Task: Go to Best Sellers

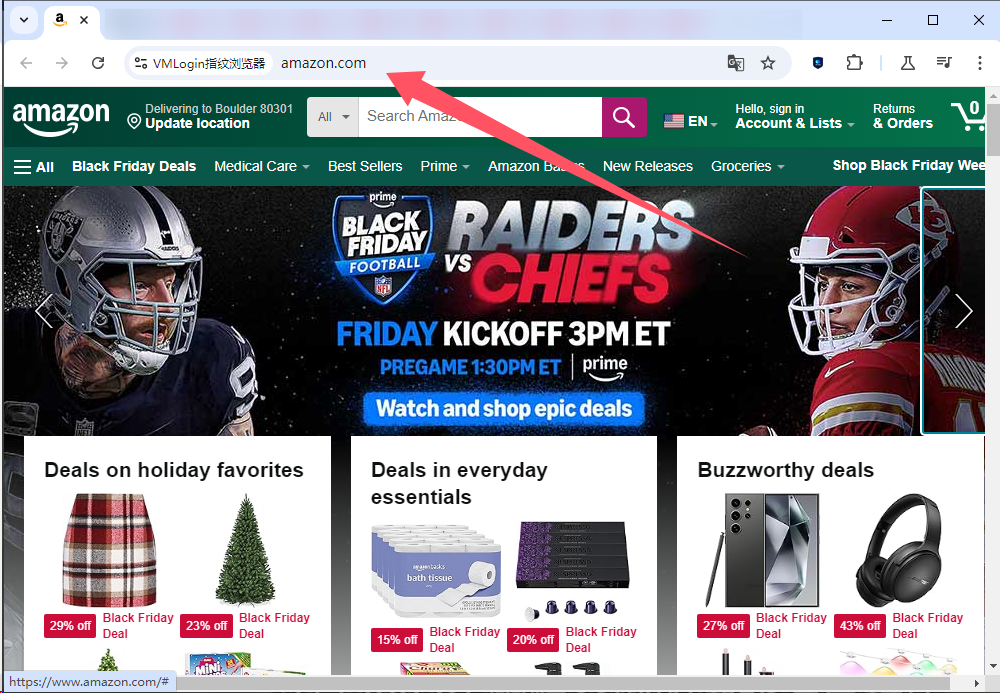Action: pos(365,166)
